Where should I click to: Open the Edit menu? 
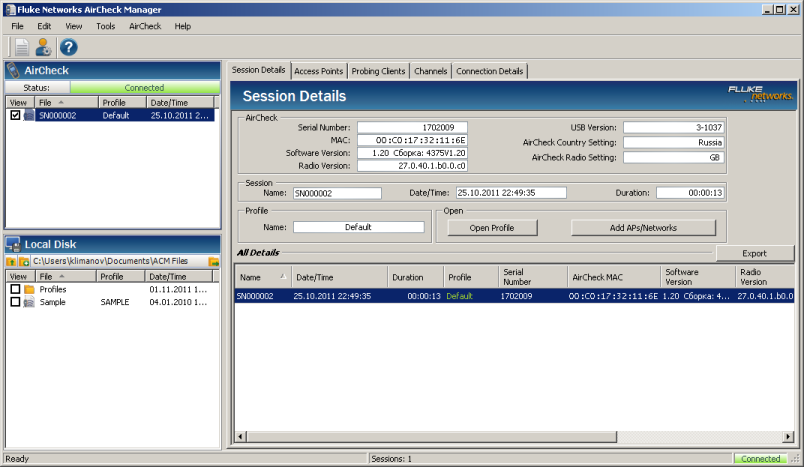pyautogui.click(x=44, y=26)
